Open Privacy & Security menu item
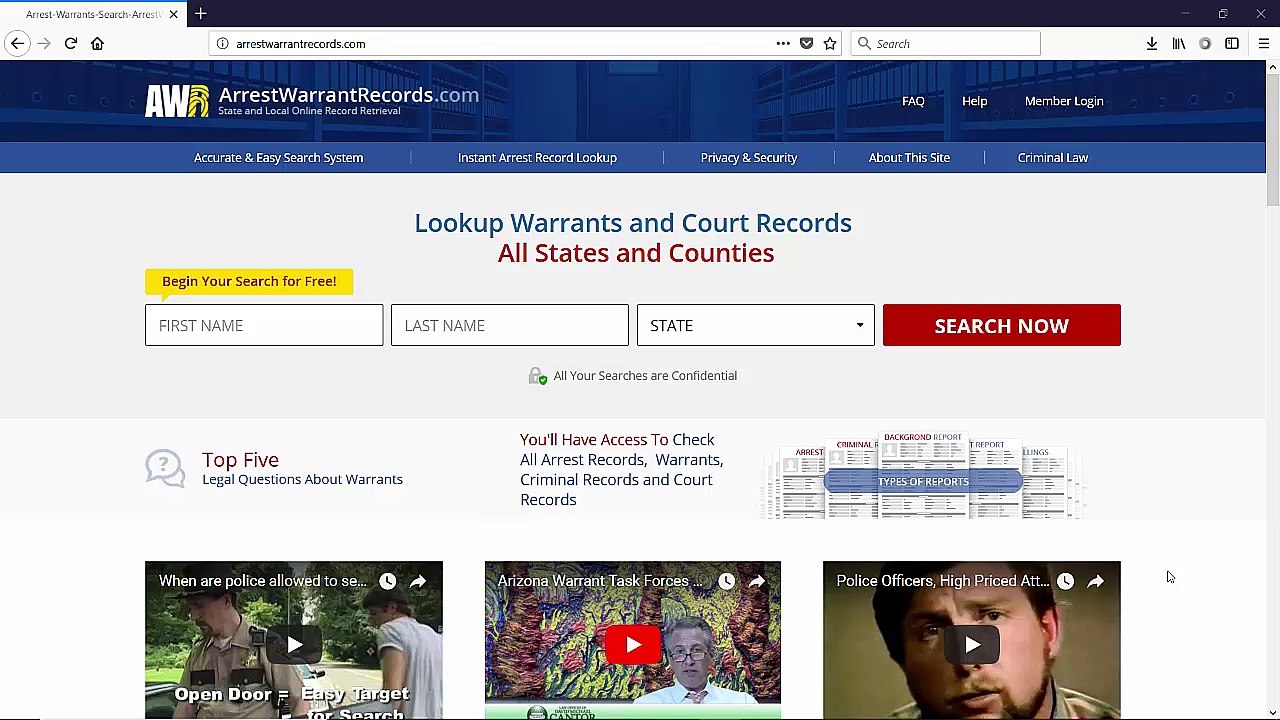1280x720 pixels. pyautogui.click(x=749, y=158)
